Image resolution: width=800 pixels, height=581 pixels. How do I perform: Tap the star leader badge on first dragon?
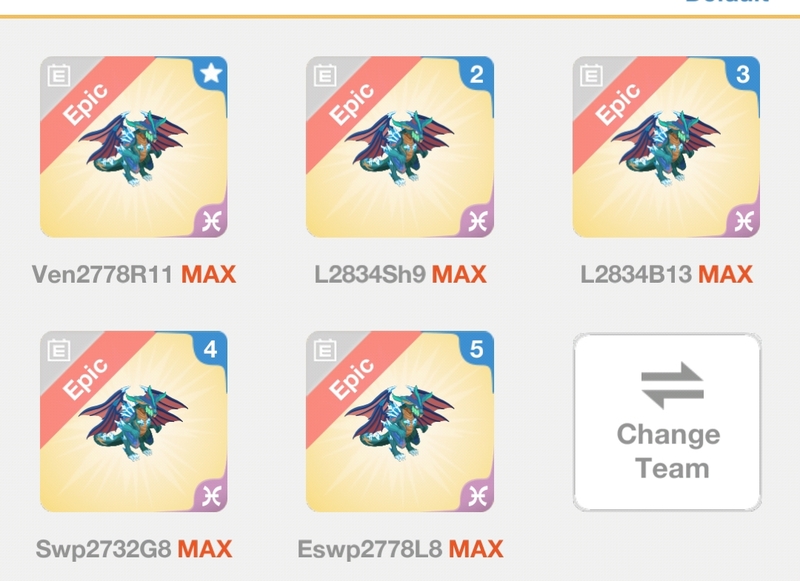(x=211, y=73)
